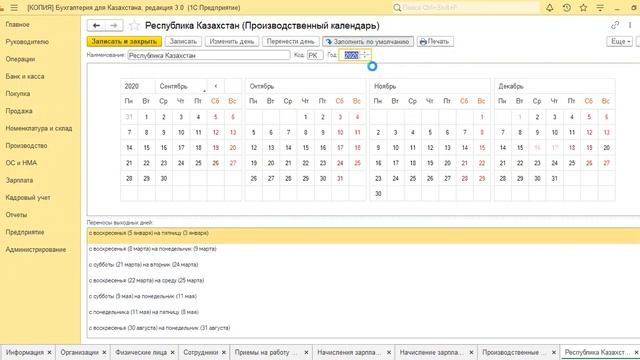
Task: Open Покупка section in sidebar
Action: tap(18, 93)
